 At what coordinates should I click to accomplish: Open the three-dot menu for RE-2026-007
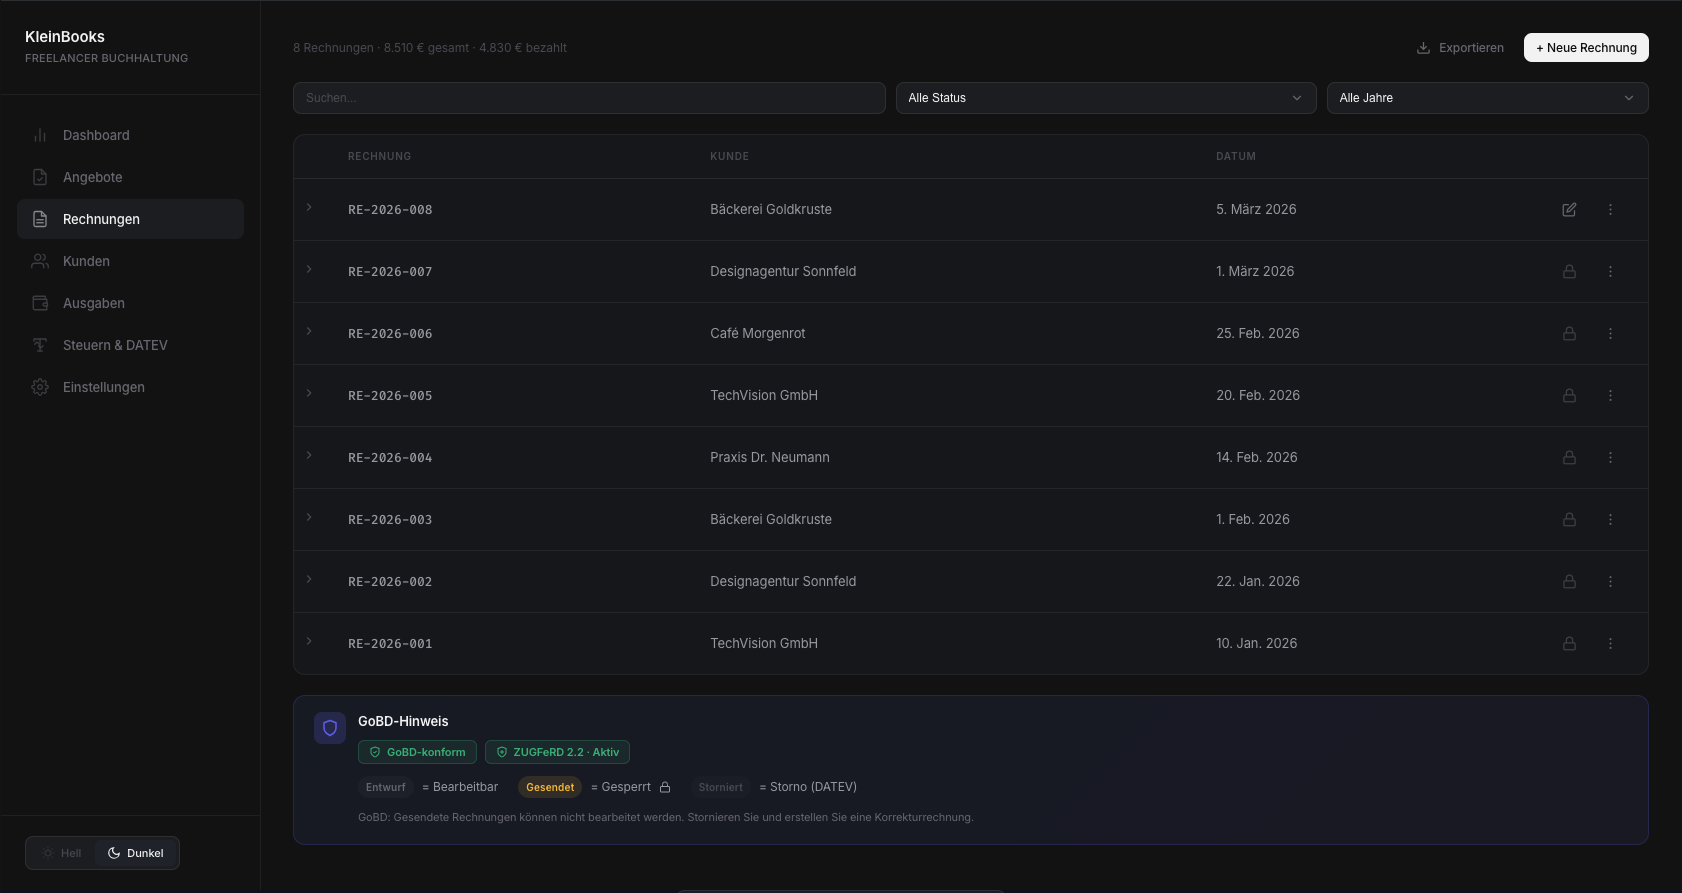tap(1610, 272)
